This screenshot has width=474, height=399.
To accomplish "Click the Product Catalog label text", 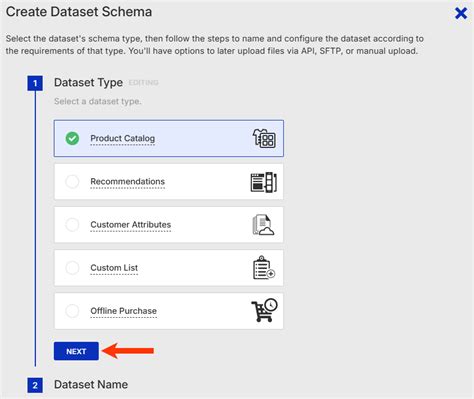I will pyautogui.click(x=123, y=138).
